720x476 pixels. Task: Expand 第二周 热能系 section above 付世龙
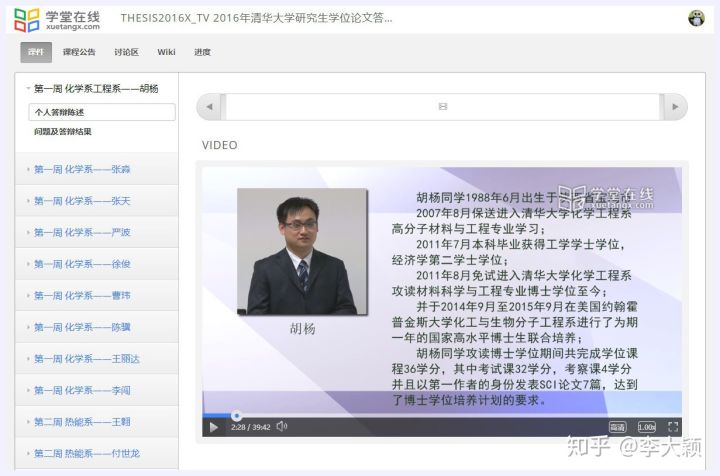(96, 422)
